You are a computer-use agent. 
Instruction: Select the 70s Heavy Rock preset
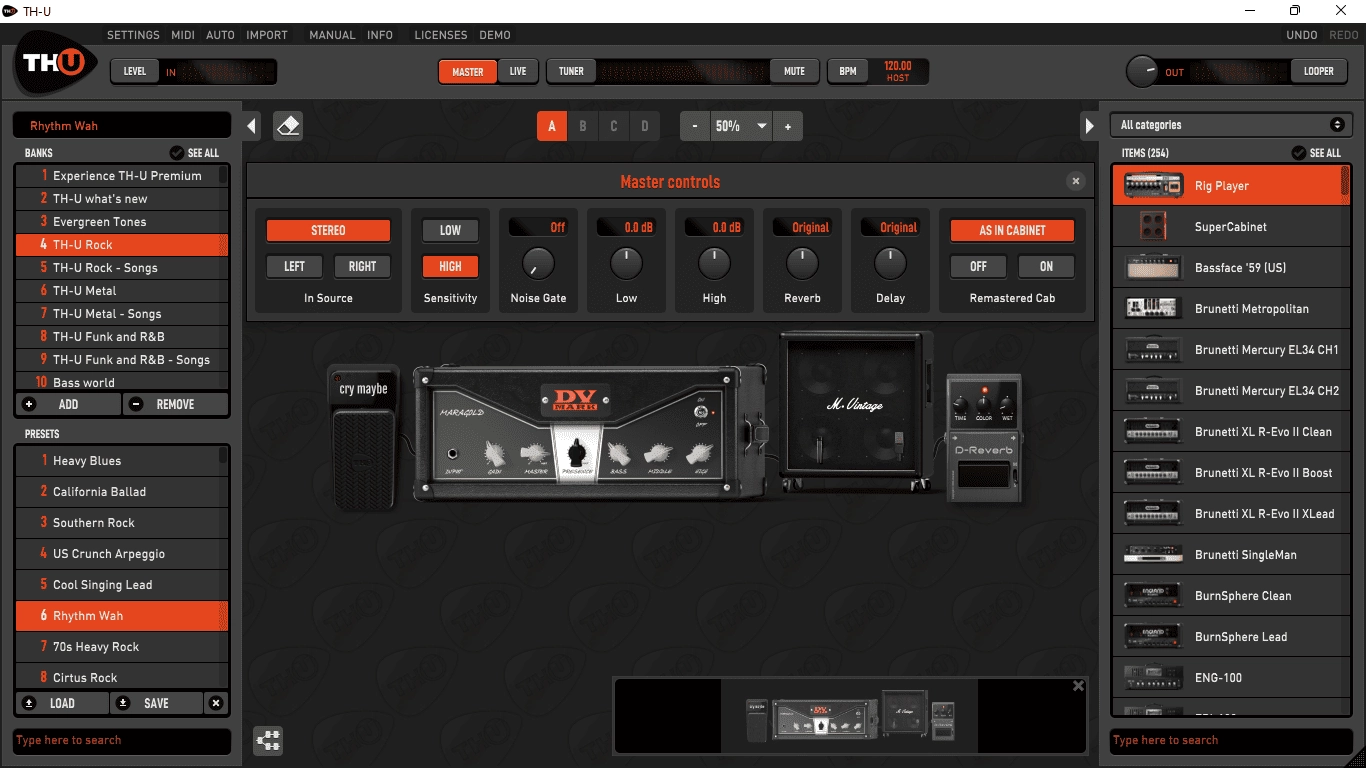click(122, 646)
